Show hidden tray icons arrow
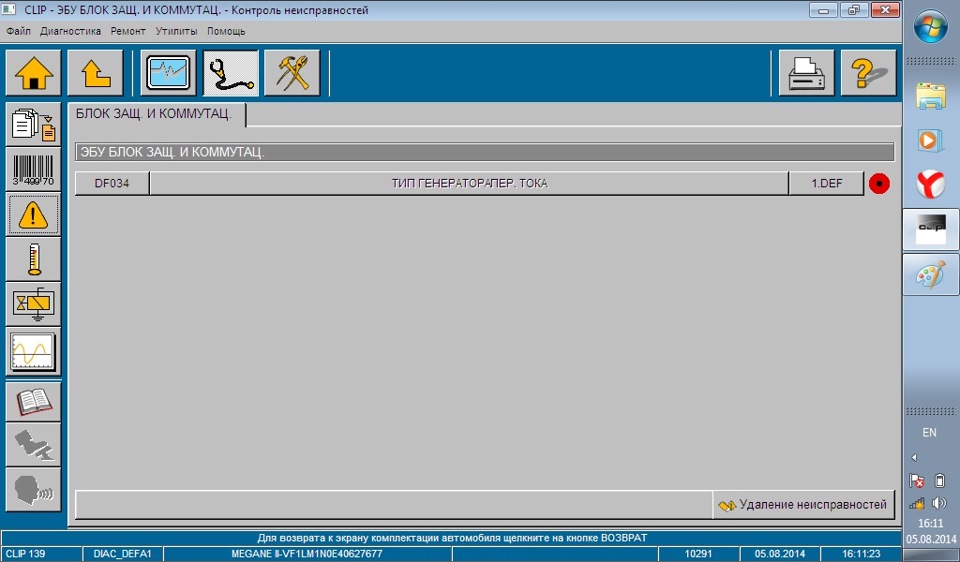960x562 pixels. pos(914,457)
